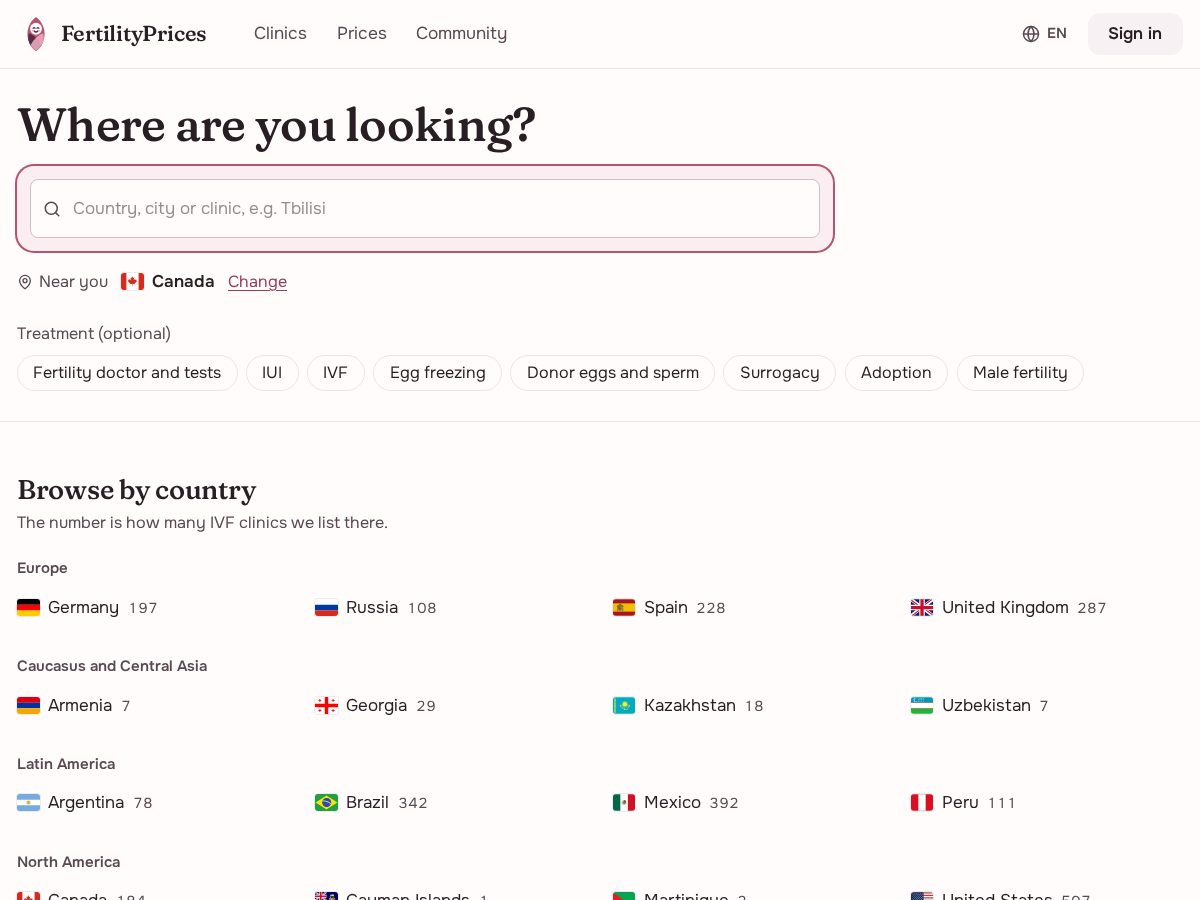Click the Canada flag next to 'Near you'

point(133,282)
